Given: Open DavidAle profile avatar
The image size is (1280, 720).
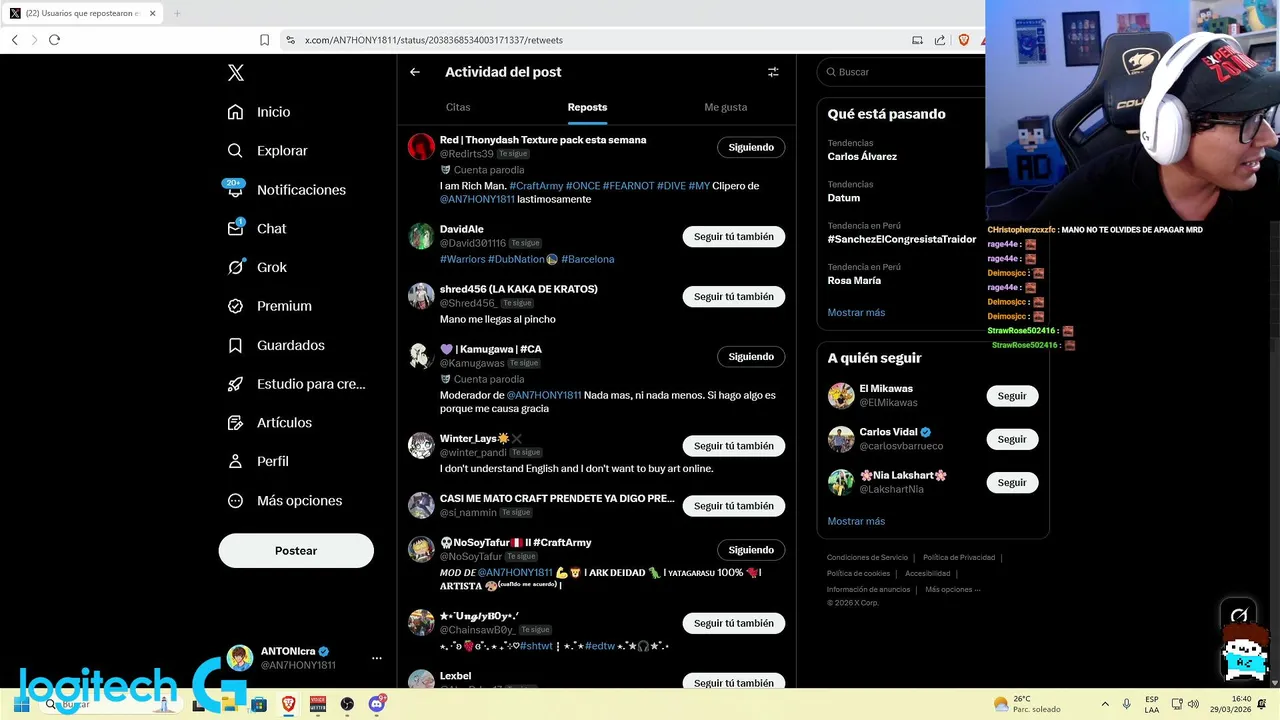Looking at the screenshot, I should click(x=421, y=236).
